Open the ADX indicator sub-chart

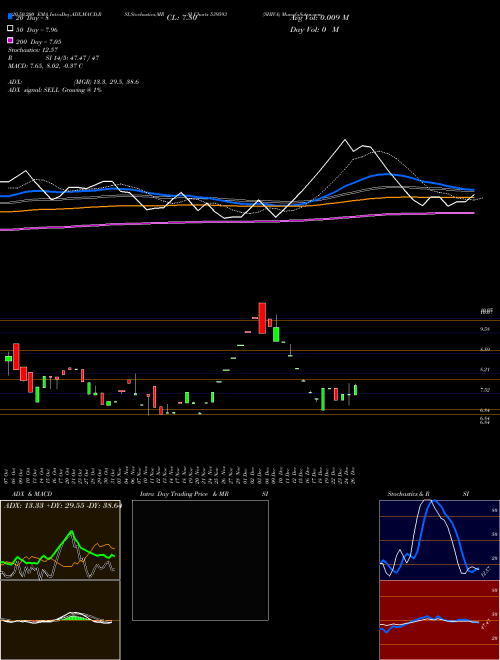pyautogui.click(x=60, y=540)
